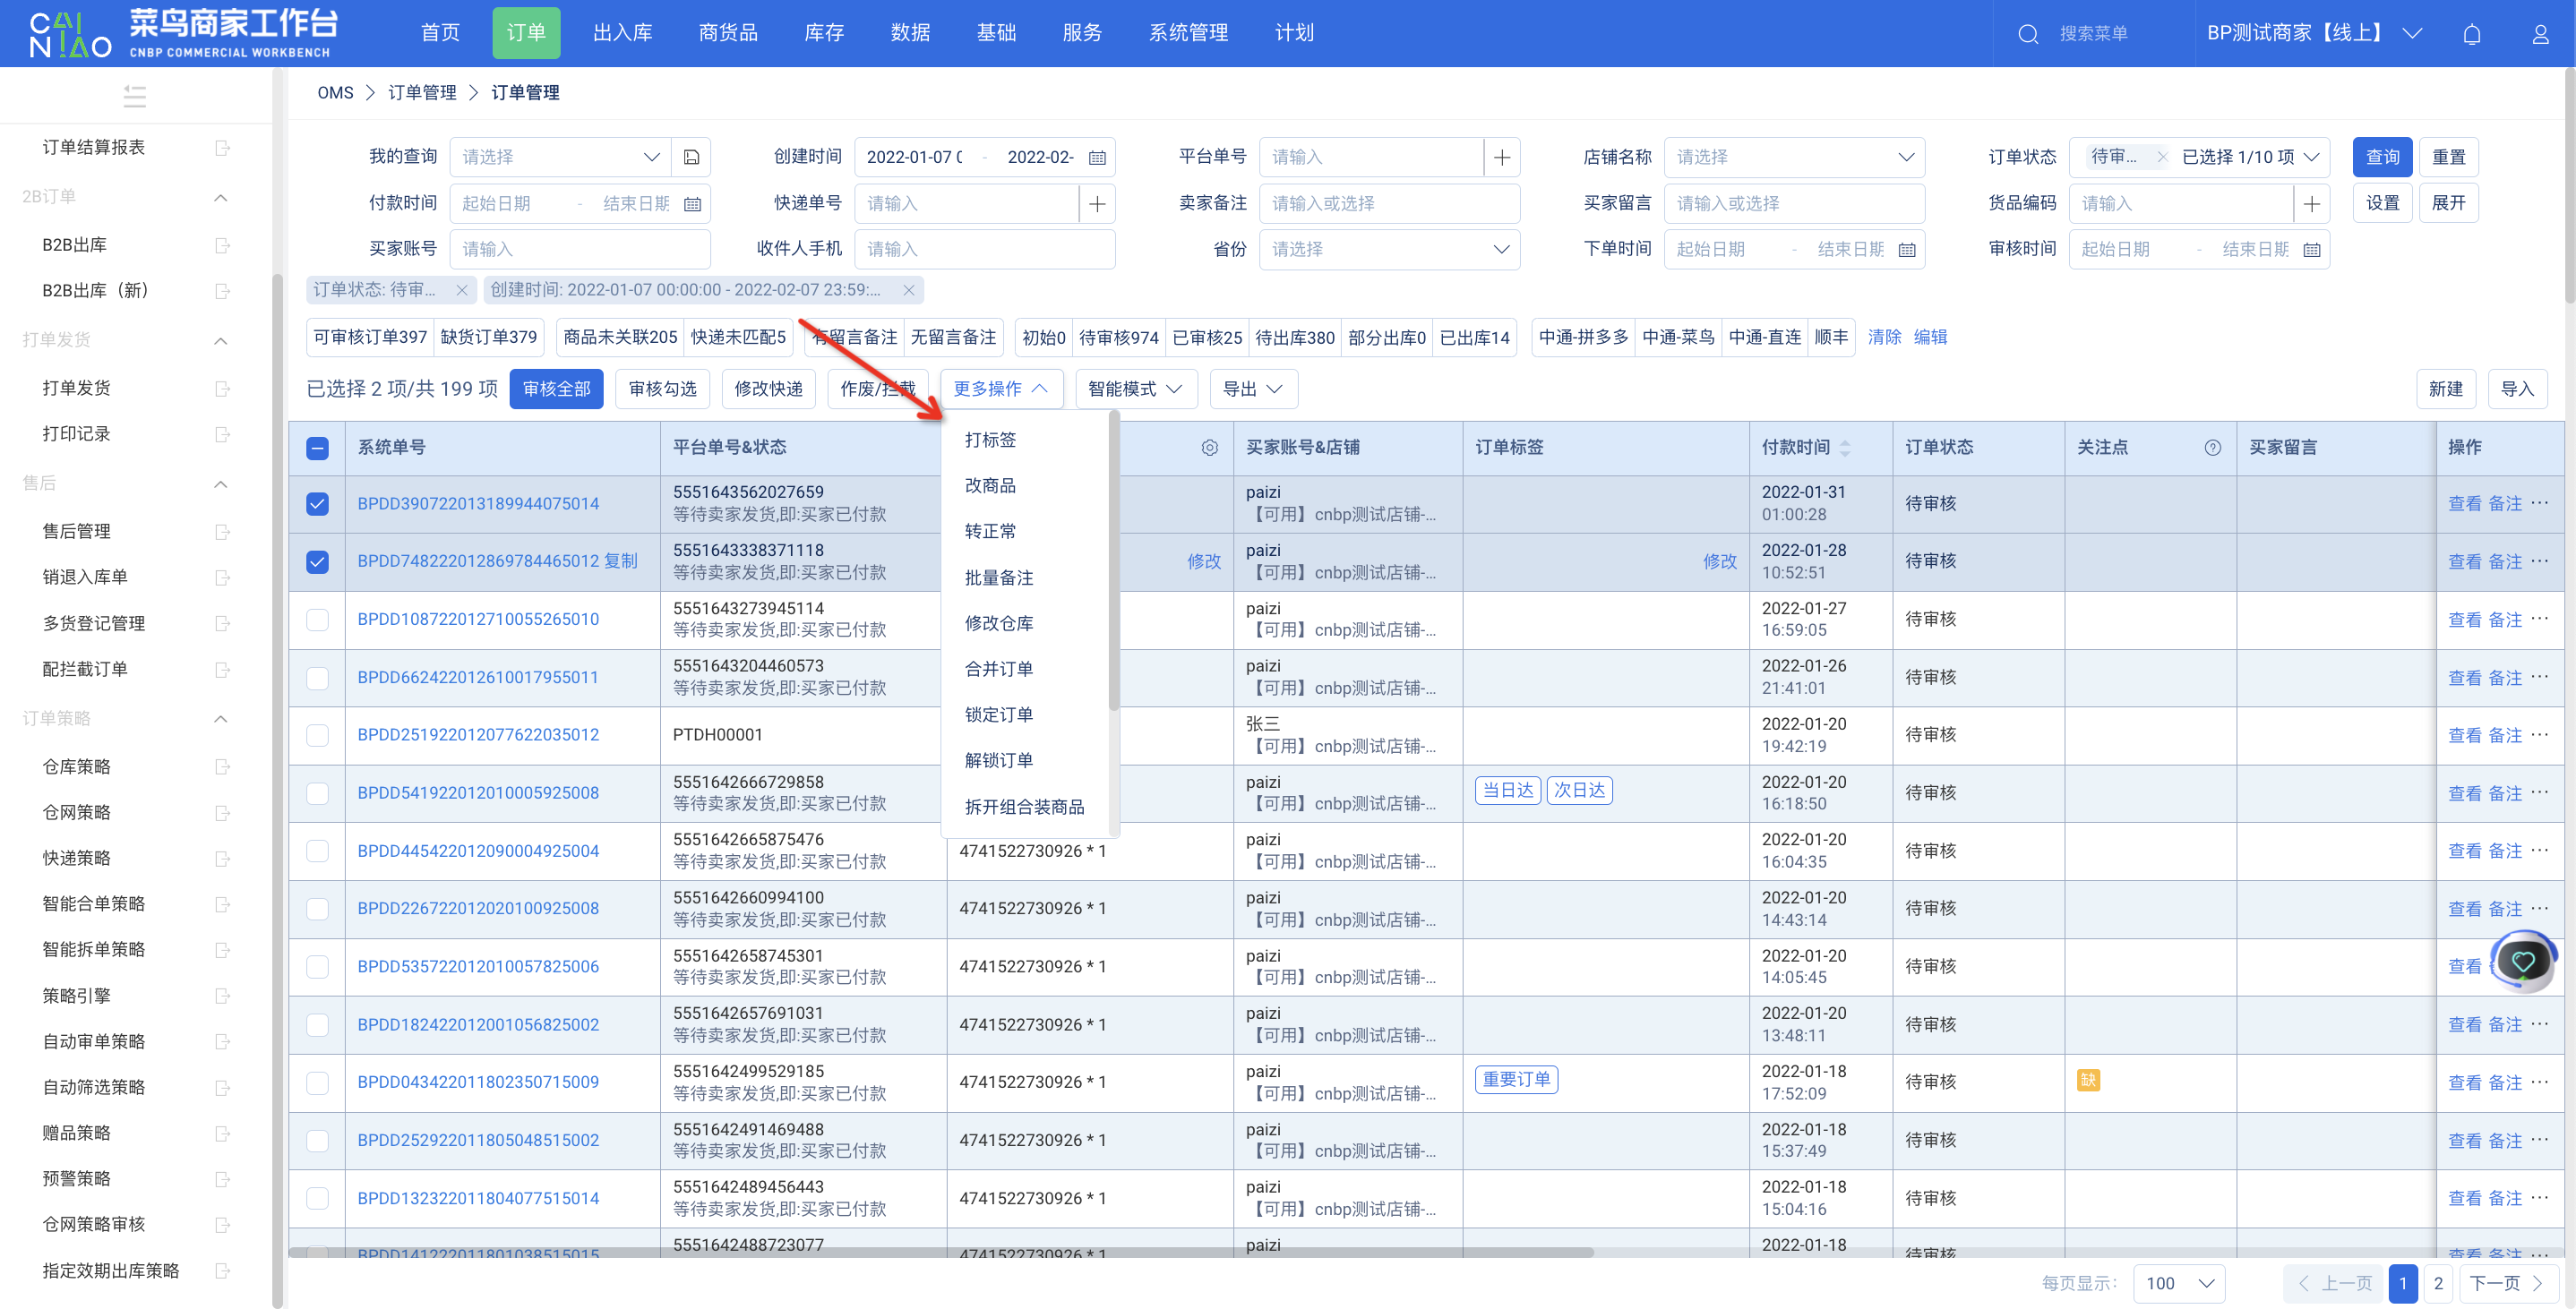Click the 查询 search button
Screen dimensions: 2576x1309
point(2382,157)
